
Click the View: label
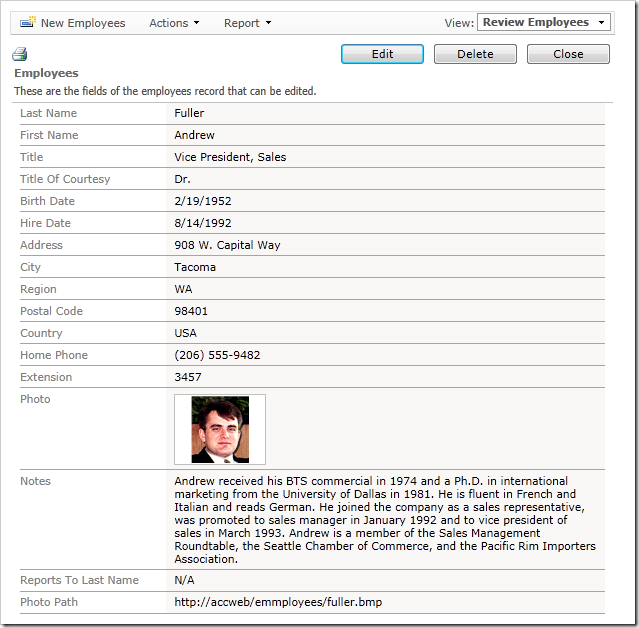(459, 23)
